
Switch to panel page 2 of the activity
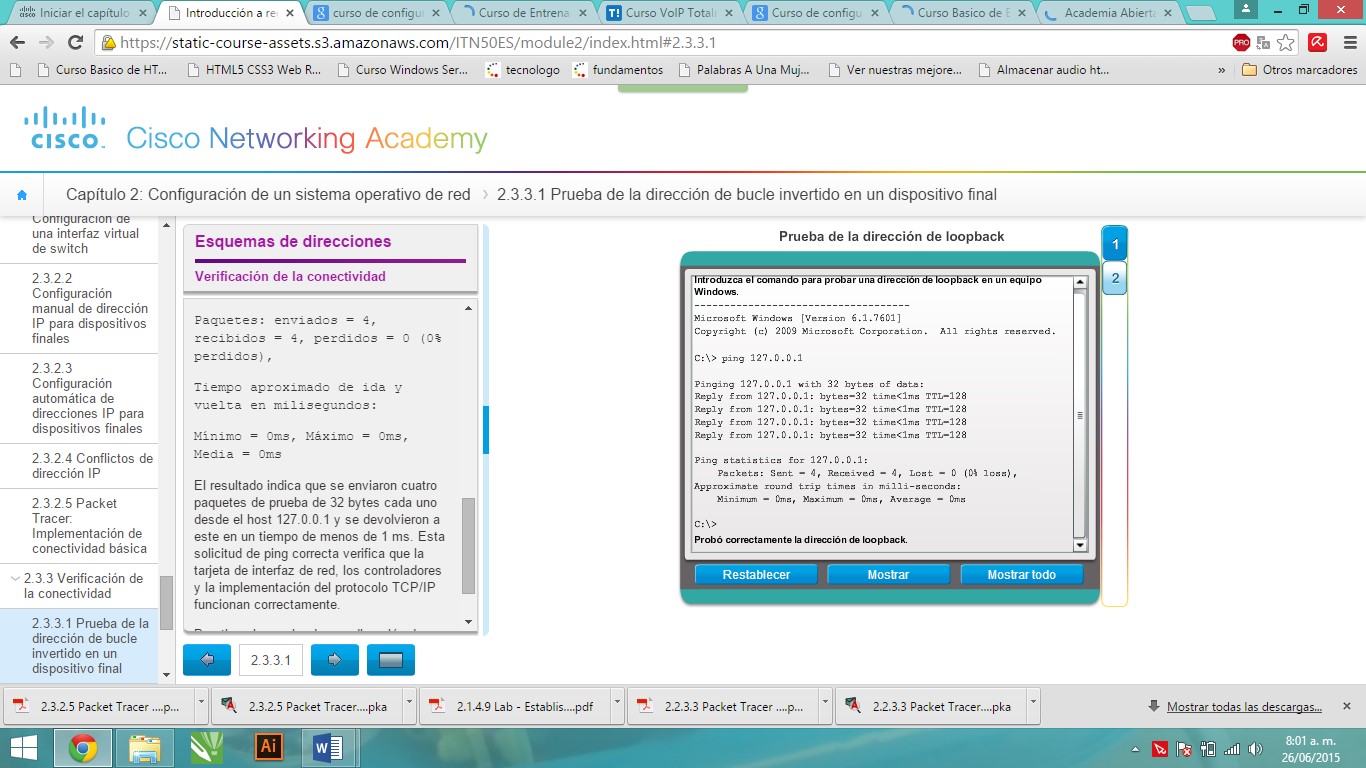1113,278
